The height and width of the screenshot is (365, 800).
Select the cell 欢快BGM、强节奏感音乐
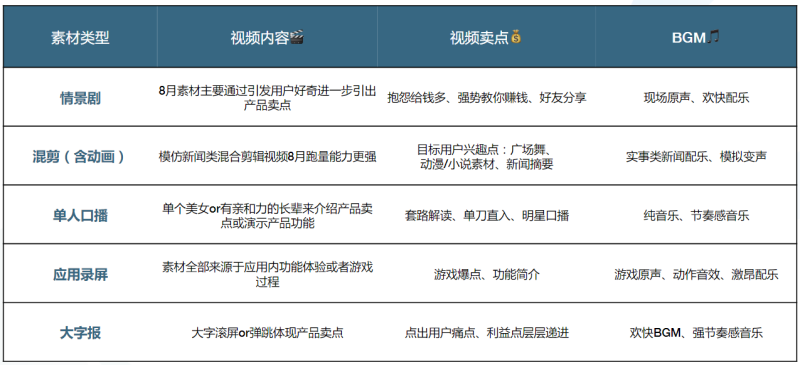(x=696, y=333)
